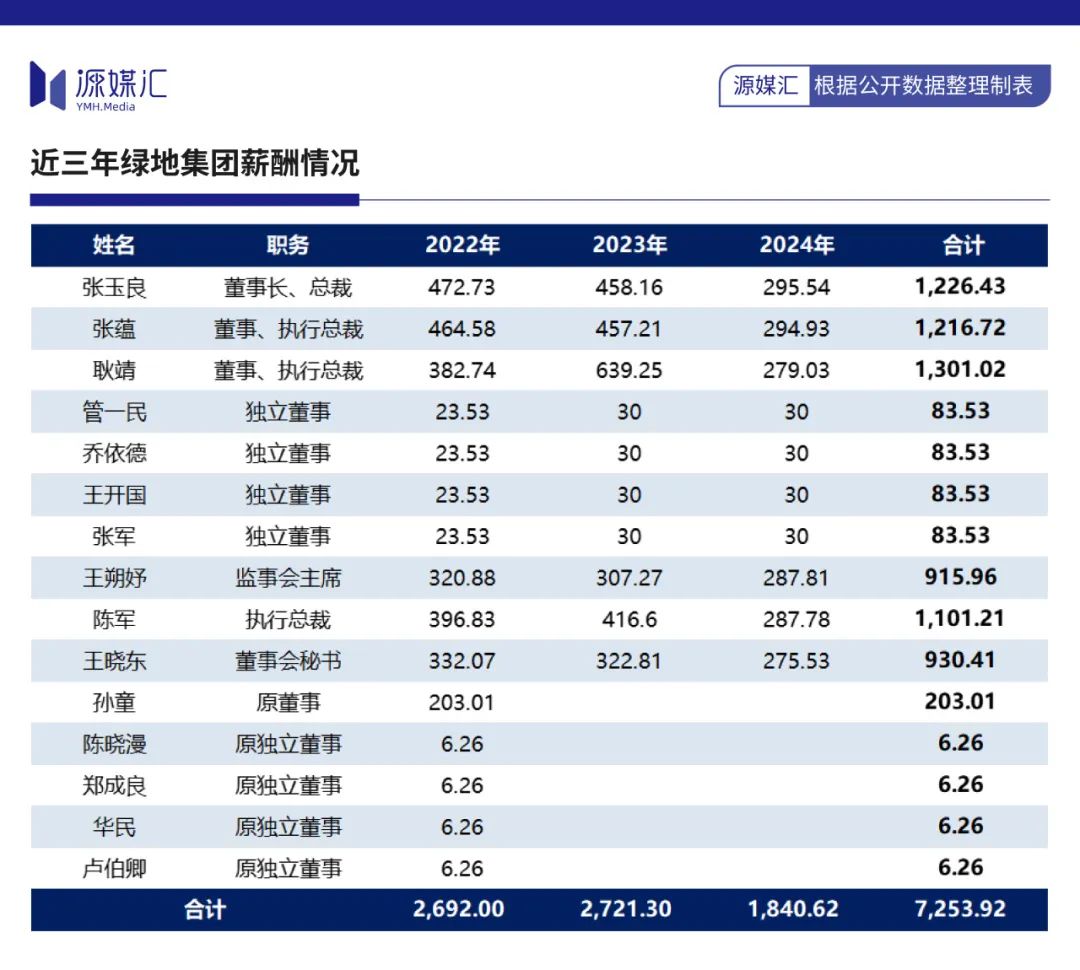Click the value 416.6
1080x970 pixels.
[629, 619]
